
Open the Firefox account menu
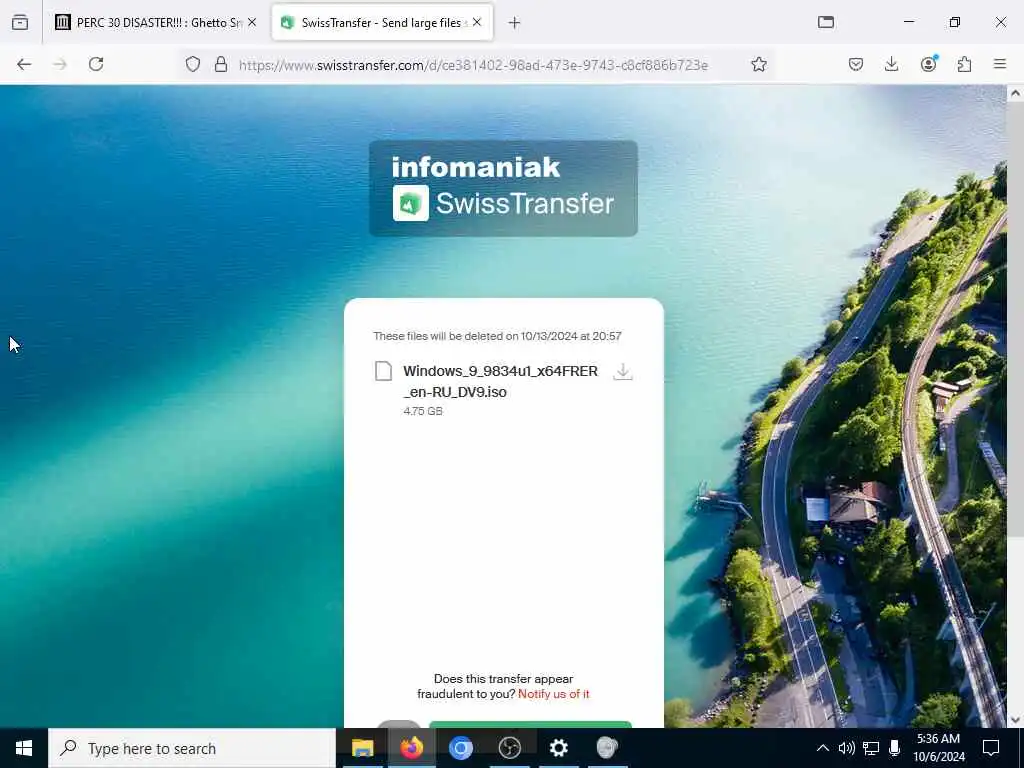[929, 63]
